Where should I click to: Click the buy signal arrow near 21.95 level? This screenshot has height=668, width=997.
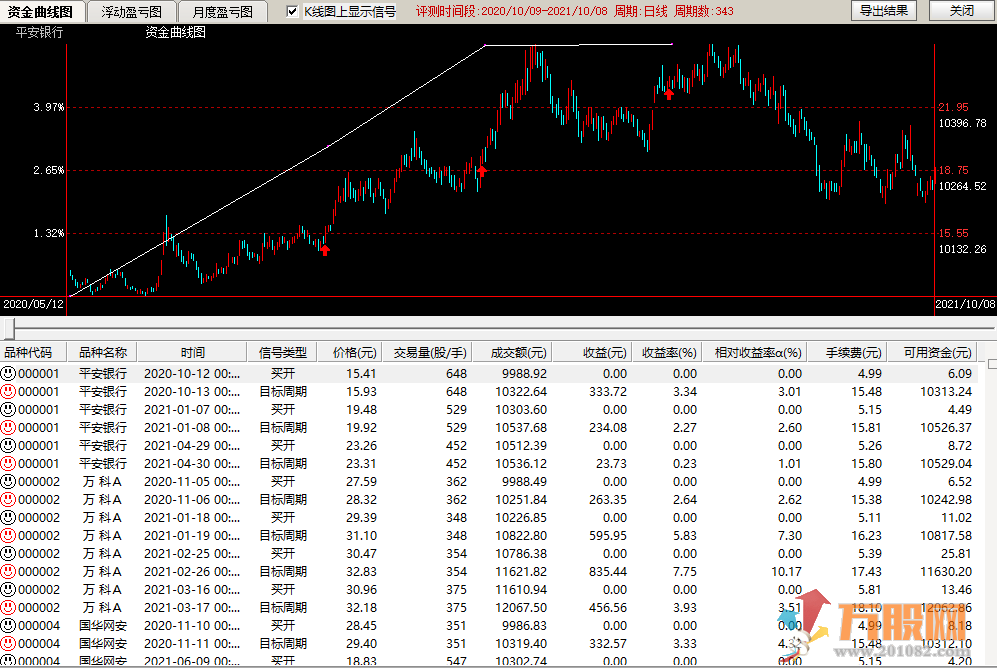pos(669,94)
